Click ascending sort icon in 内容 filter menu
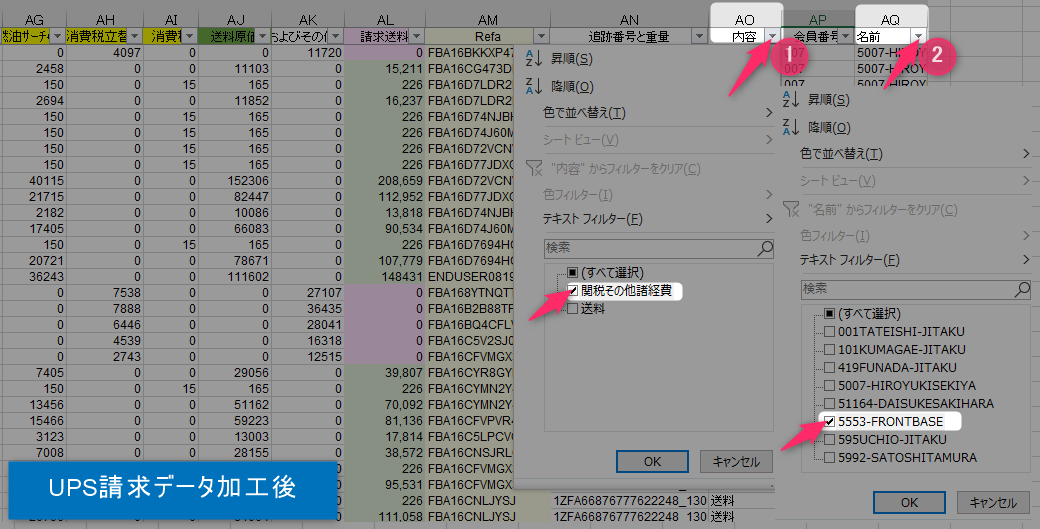This screenshot has width=1040, height=529. [533, 58]
